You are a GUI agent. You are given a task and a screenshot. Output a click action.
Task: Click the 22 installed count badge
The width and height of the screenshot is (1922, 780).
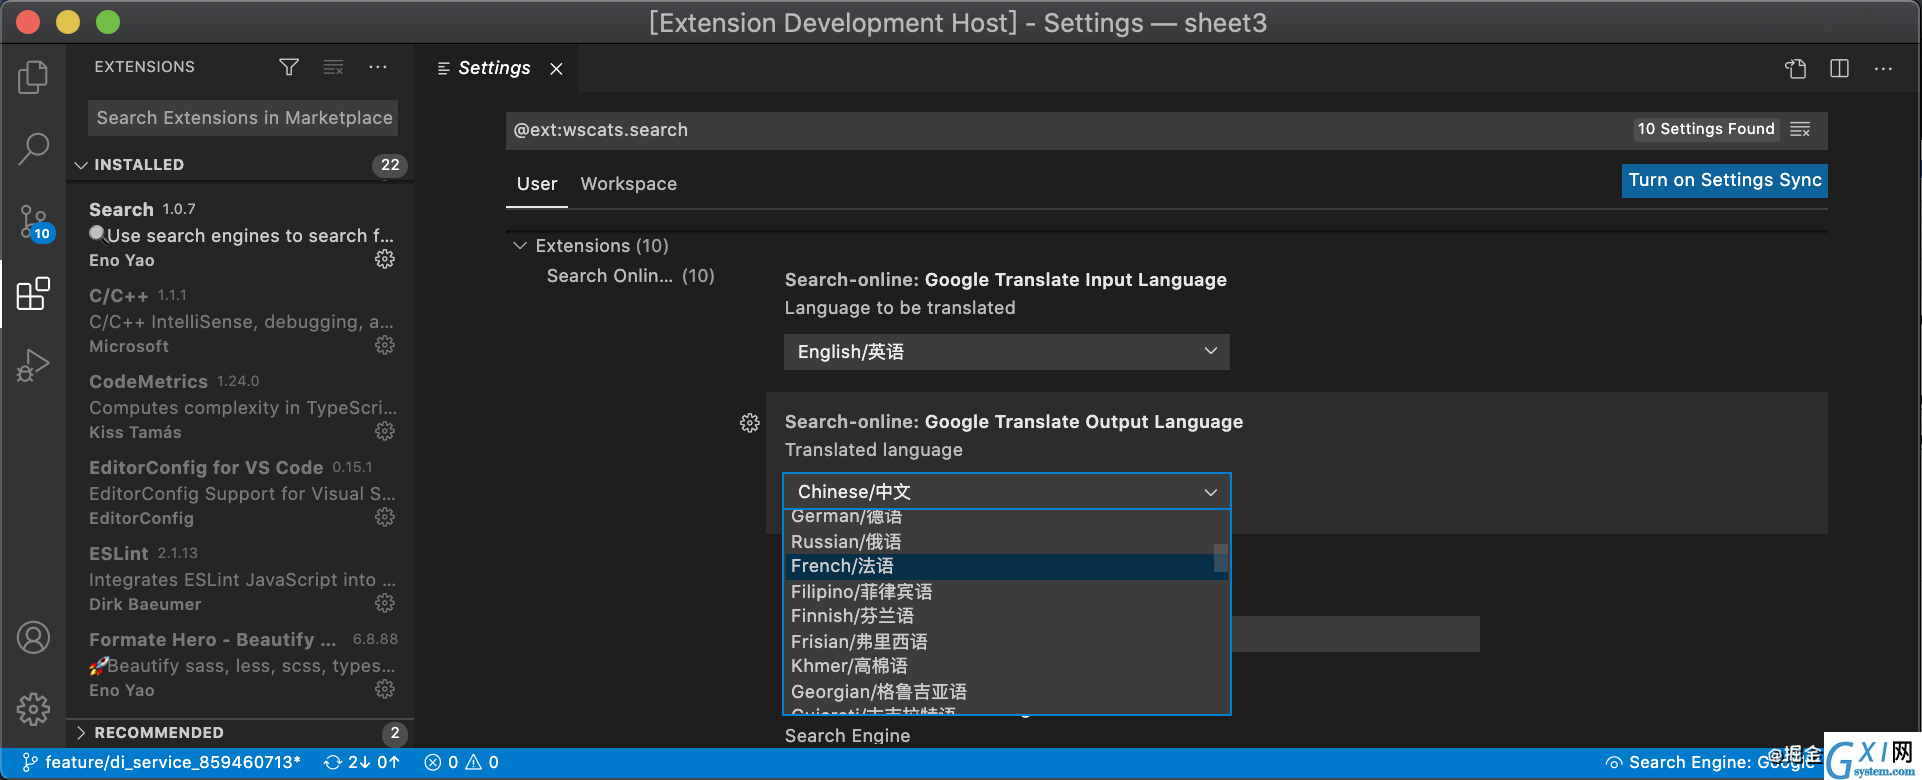tap(390, 165)
